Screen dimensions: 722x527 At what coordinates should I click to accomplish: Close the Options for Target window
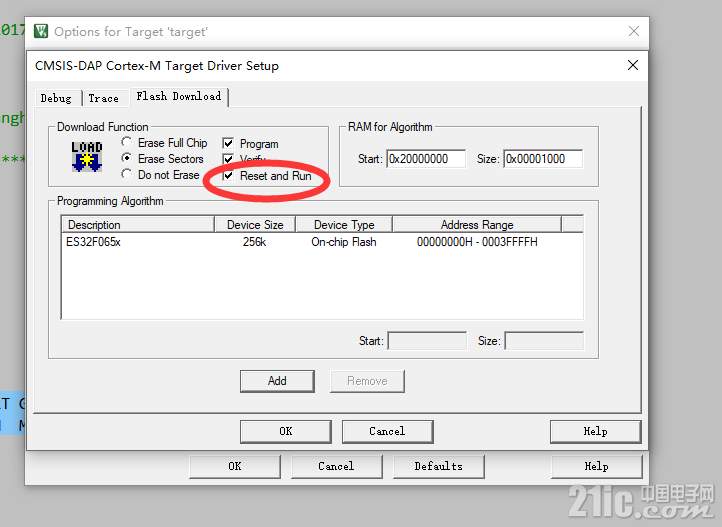point(634,31)
